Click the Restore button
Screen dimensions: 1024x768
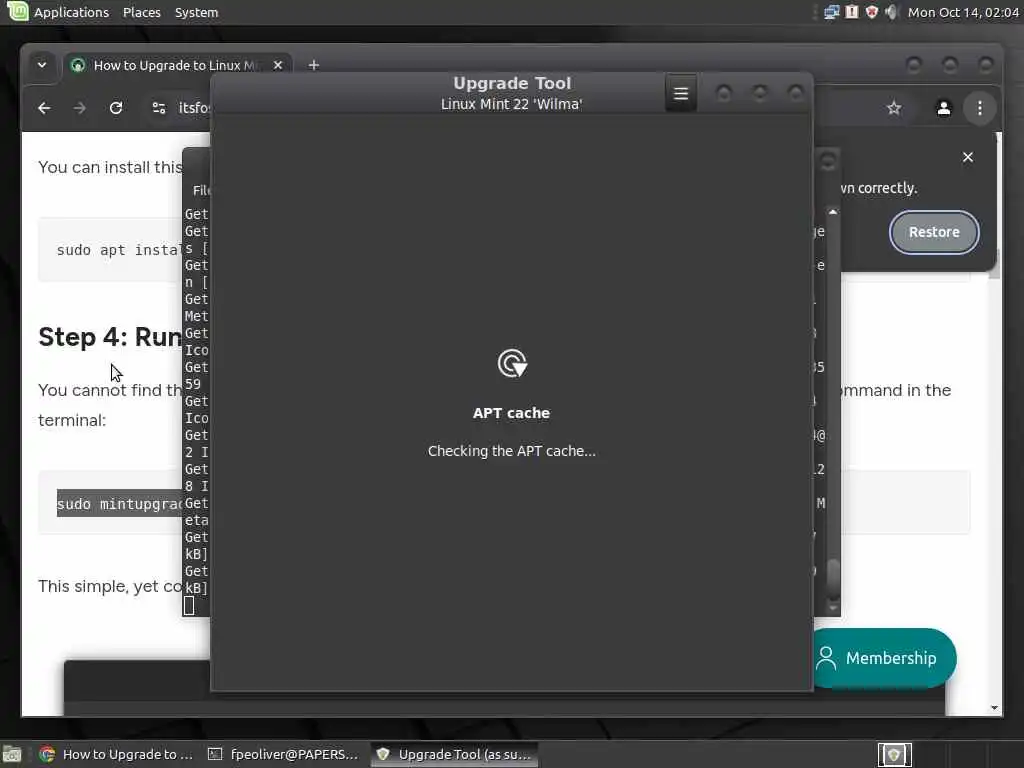[934, 232]
